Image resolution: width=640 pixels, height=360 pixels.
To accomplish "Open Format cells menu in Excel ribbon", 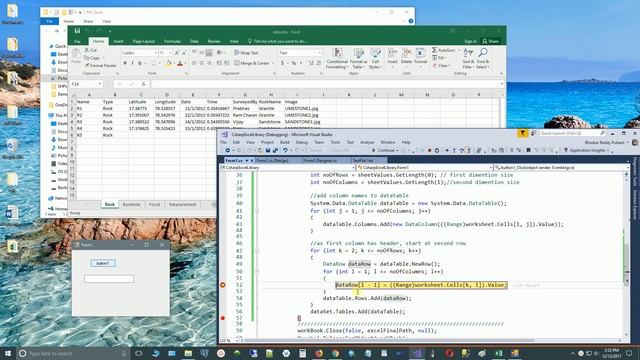I will pos(420,56).
